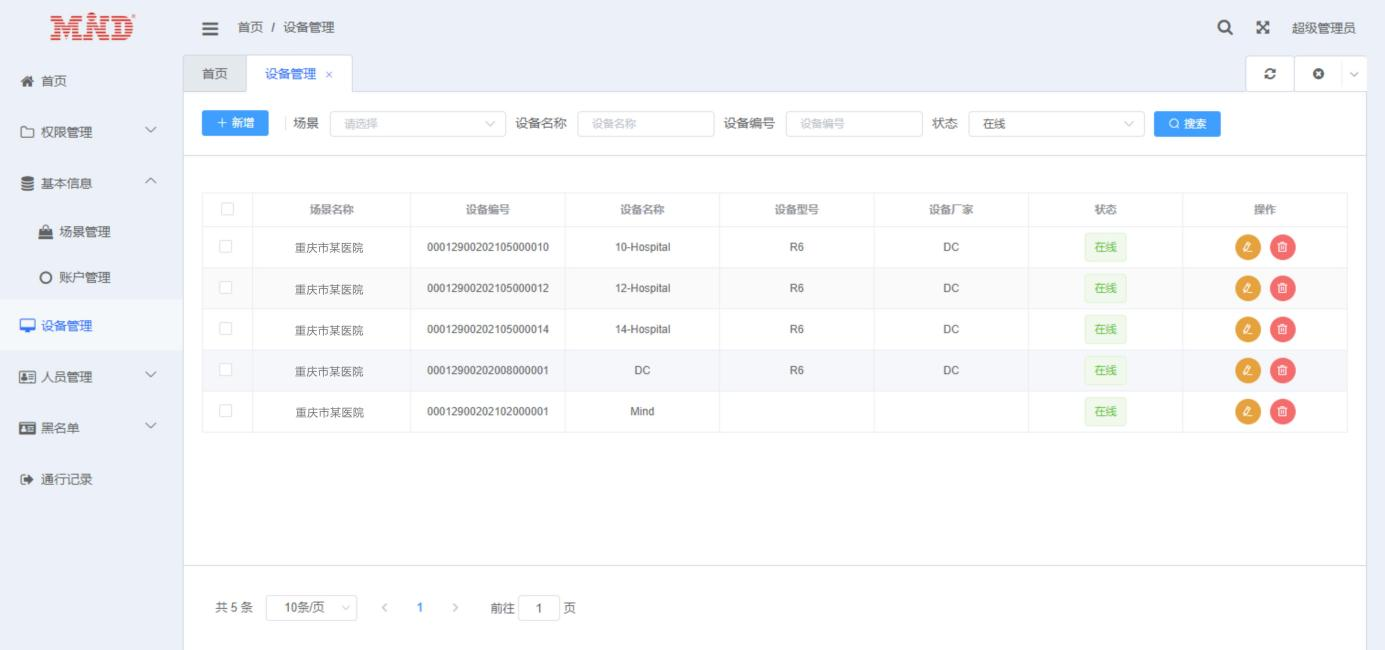Click the 14-Hospital device name cell
This screenshot has width=1385, height=650.
tap(642, 329)
